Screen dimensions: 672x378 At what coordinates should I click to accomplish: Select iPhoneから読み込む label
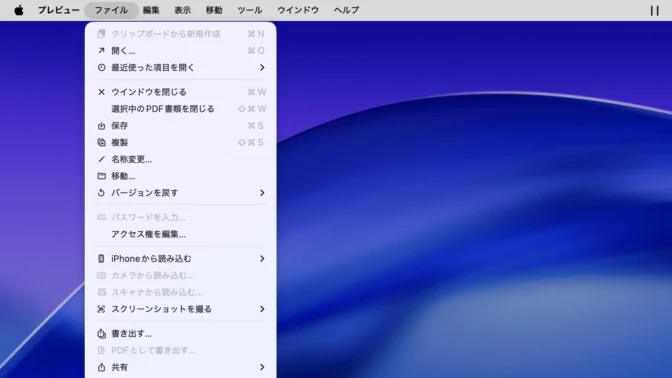(x=151, y=258)
